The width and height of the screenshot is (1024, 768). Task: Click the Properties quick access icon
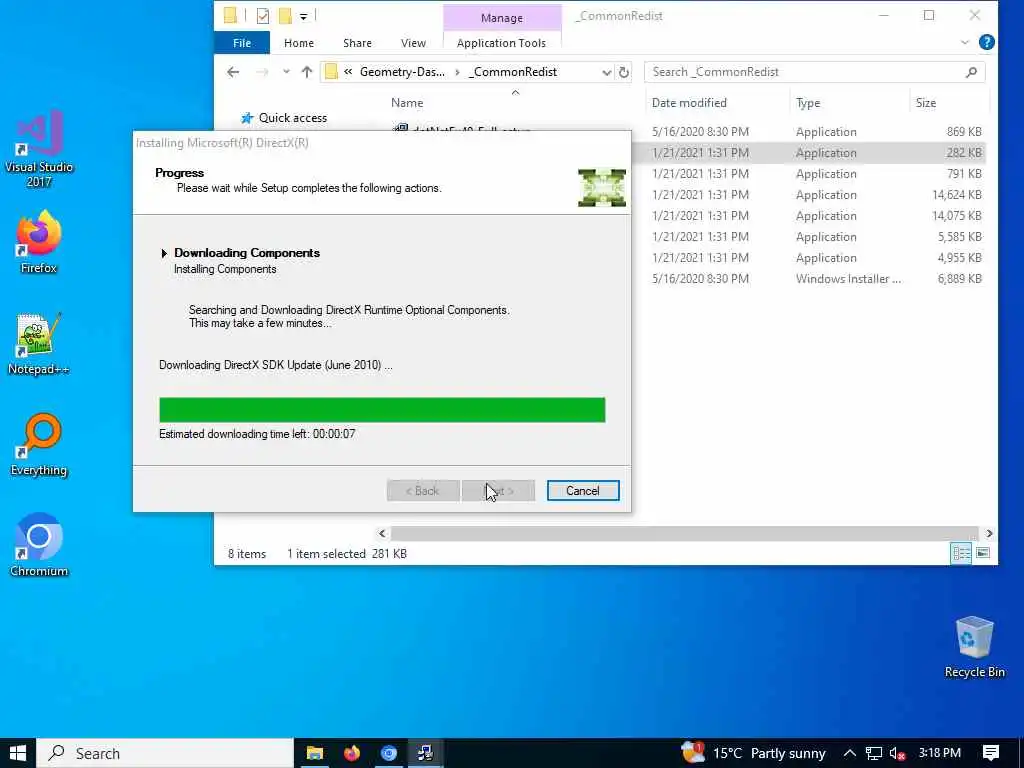click(x=263, y=16)
